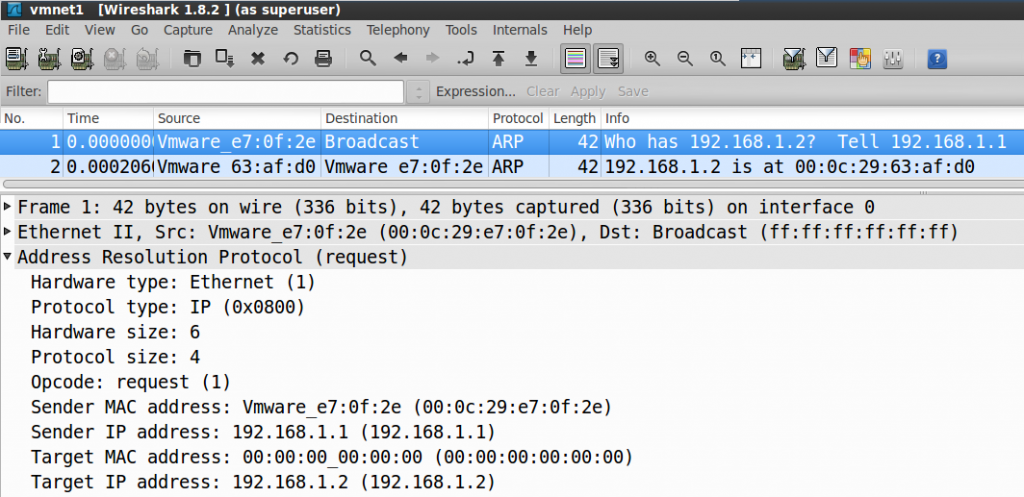Sort by Source column header

coord(237,118)
